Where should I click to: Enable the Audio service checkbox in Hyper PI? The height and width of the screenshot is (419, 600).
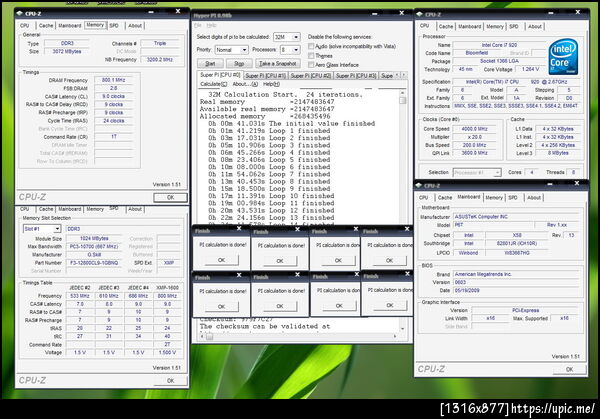tap(311, 46)
